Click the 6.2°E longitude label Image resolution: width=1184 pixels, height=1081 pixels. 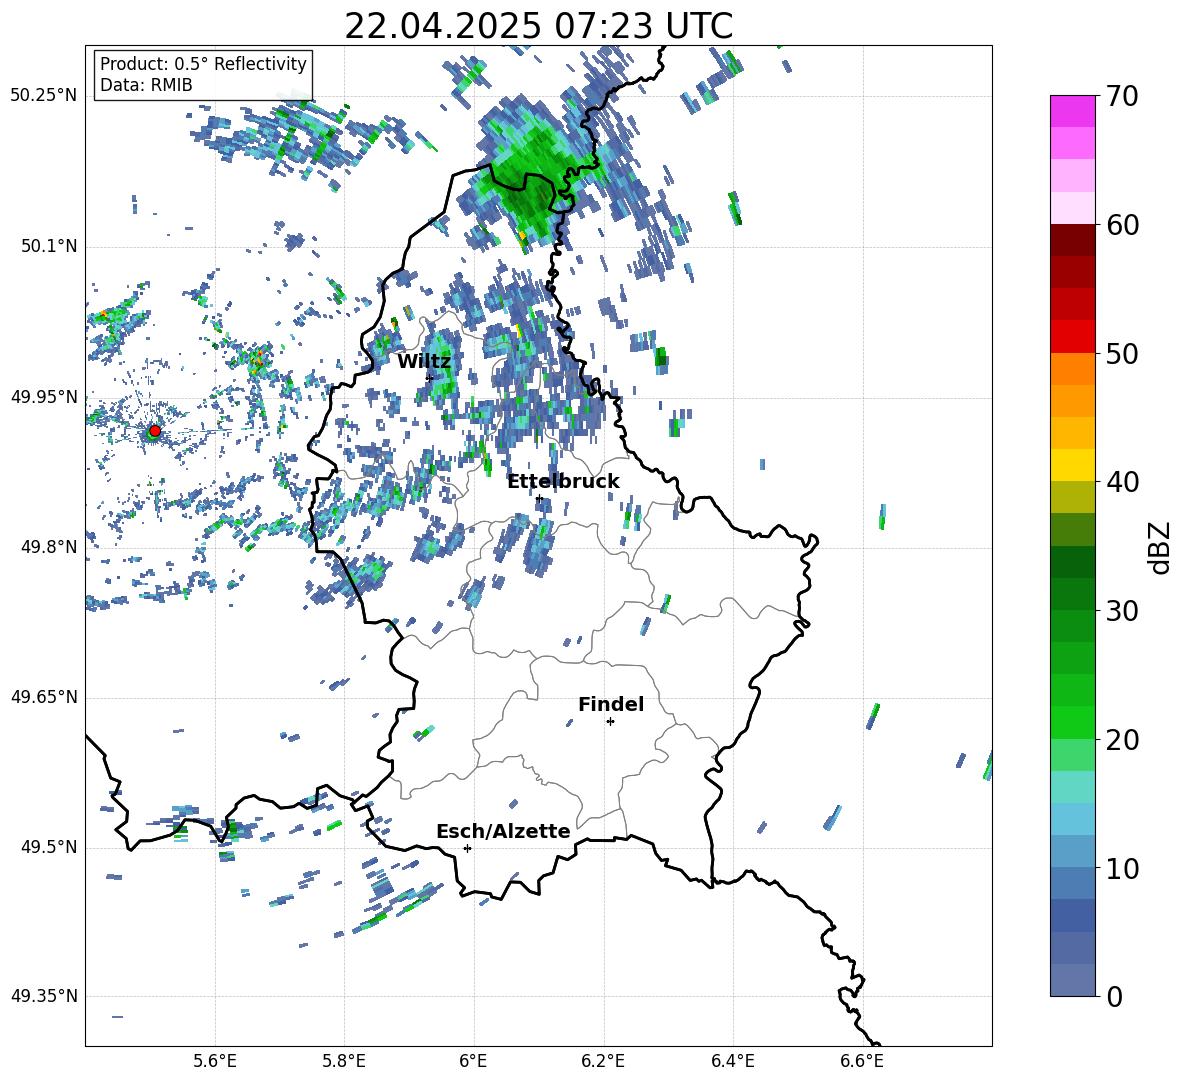pos(603,1061)
